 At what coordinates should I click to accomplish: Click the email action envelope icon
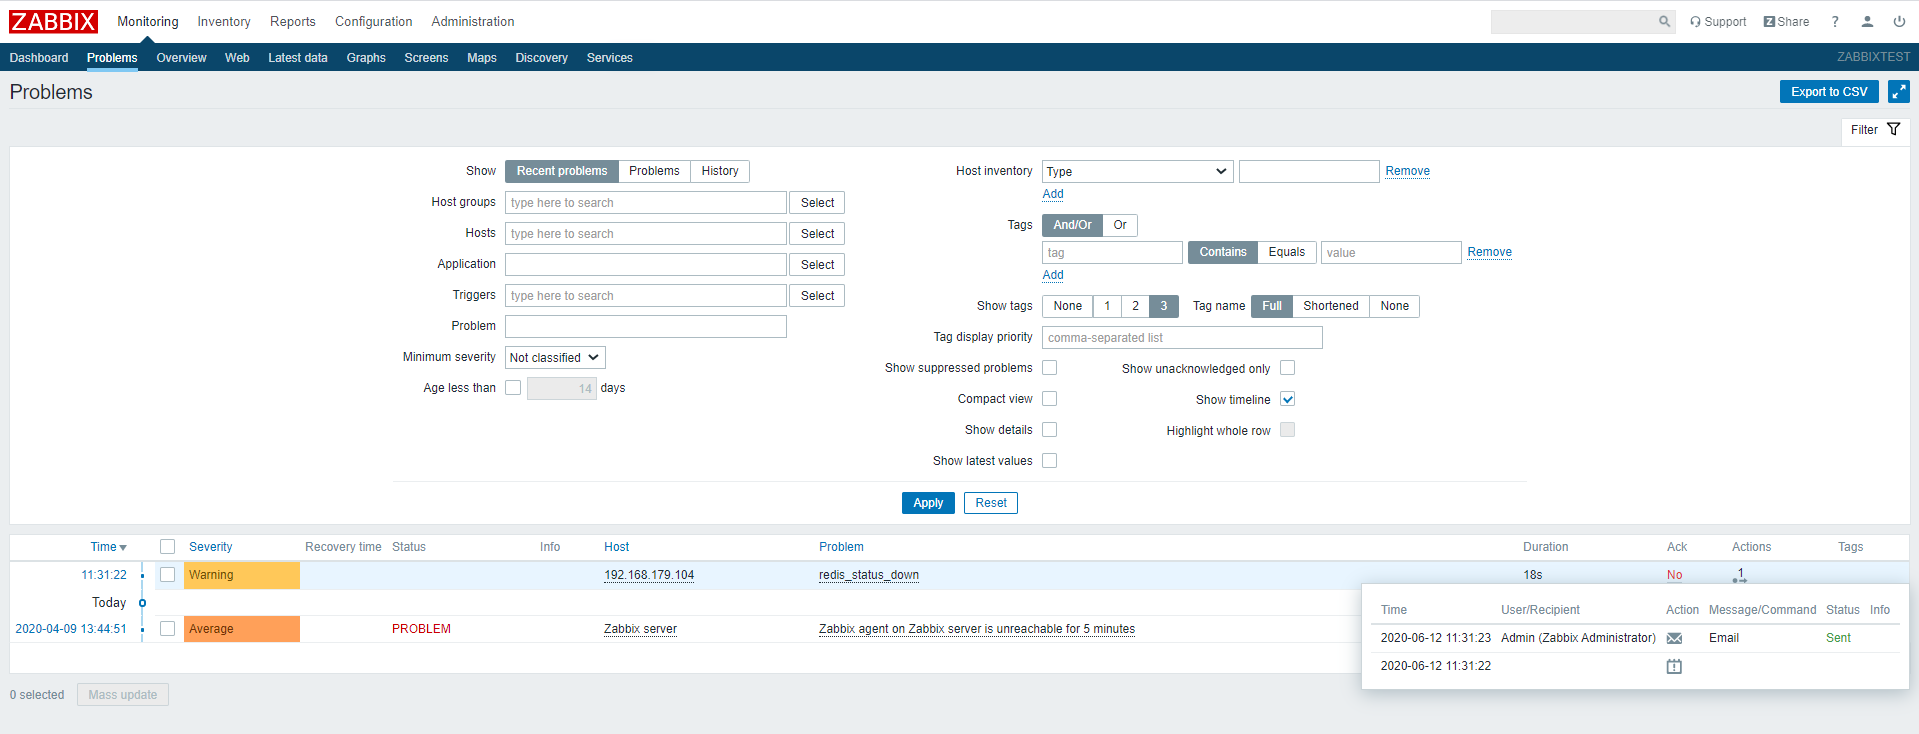(1674, 638)
